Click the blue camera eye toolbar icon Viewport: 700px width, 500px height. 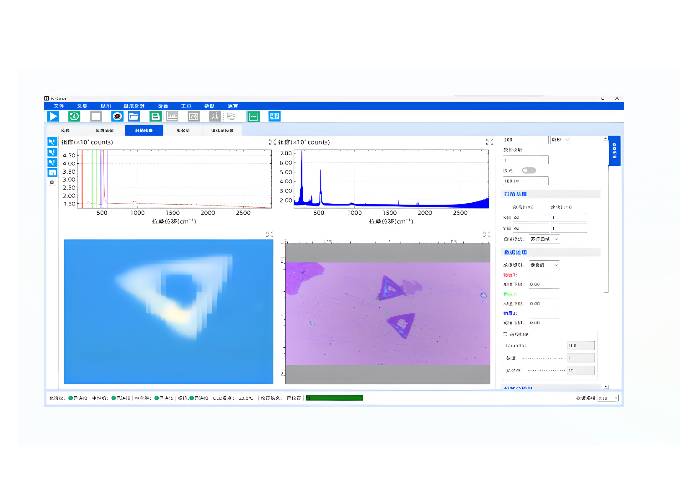click(117, 117)
